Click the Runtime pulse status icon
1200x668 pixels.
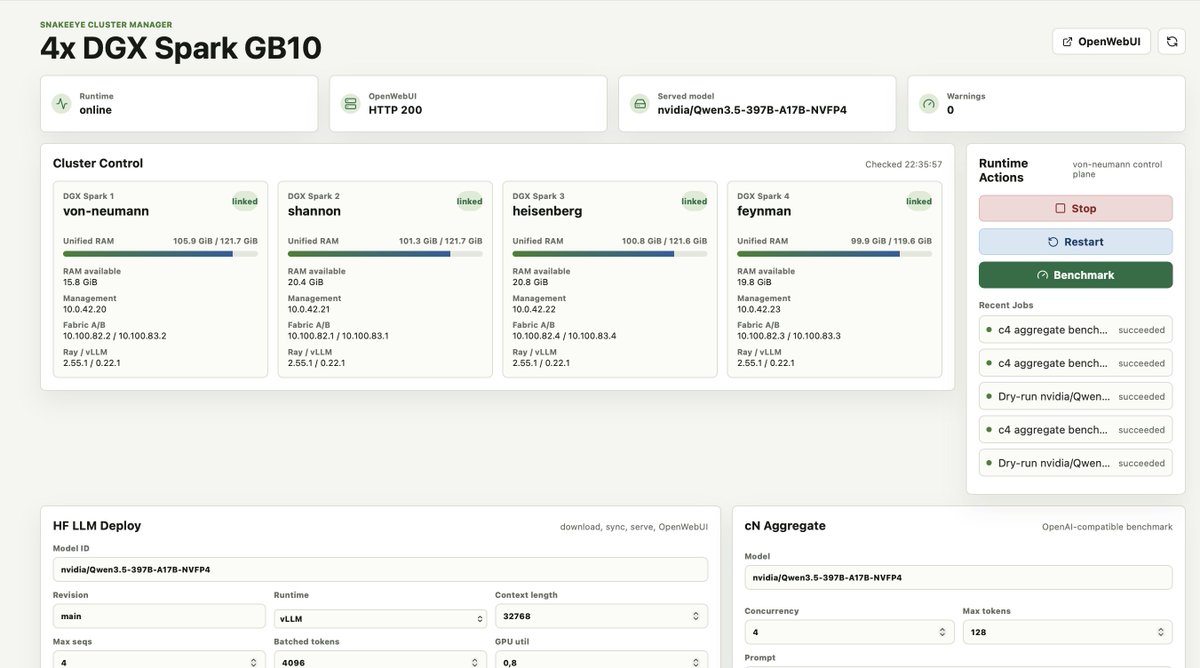(62, 103)
